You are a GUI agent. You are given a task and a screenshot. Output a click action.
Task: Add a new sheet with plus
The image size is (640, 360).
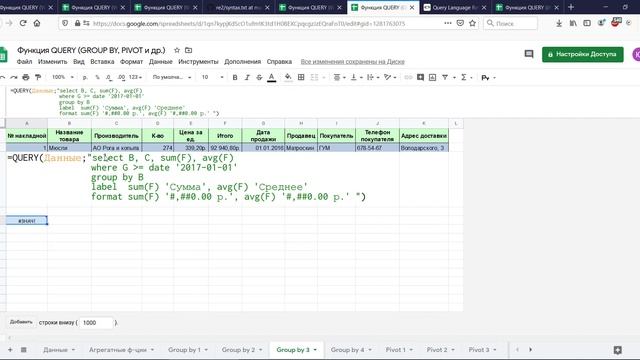coord(10,349)
